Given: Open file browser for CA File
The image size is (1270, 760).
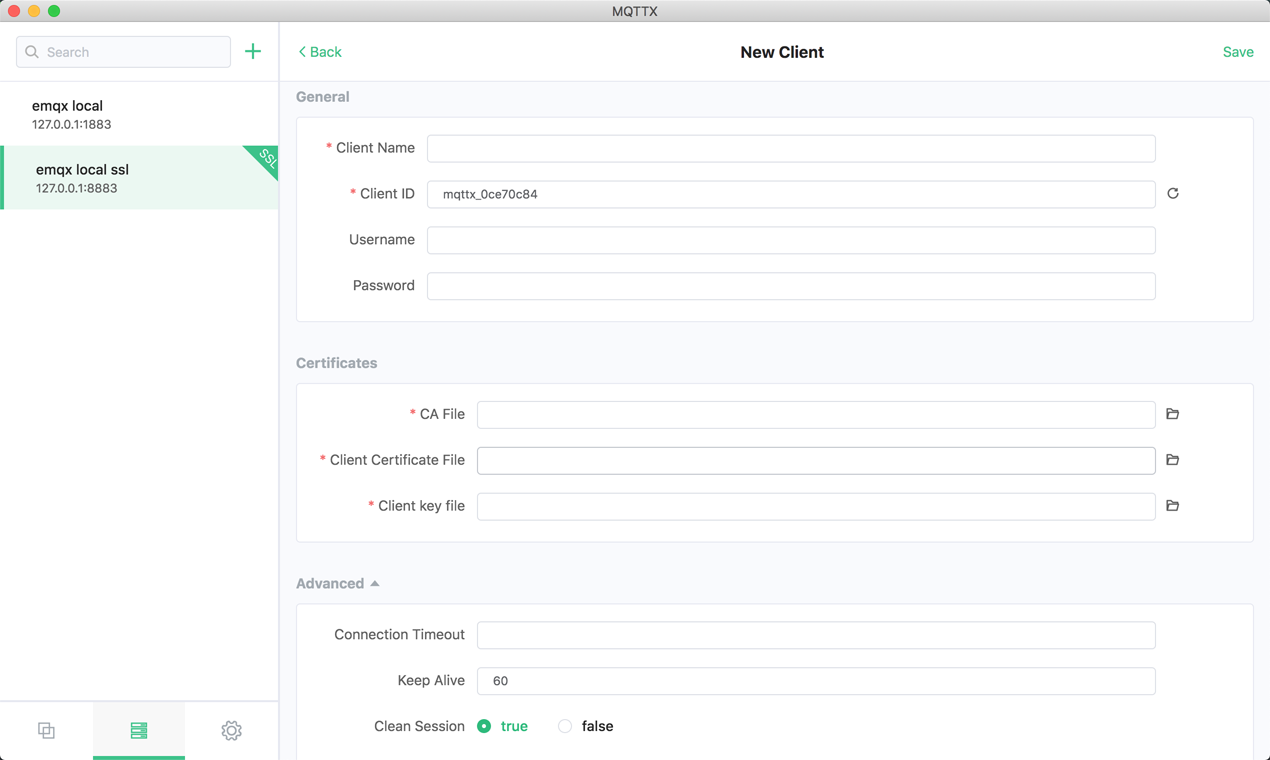Looking at the screenshot, I should point(1172,414).
